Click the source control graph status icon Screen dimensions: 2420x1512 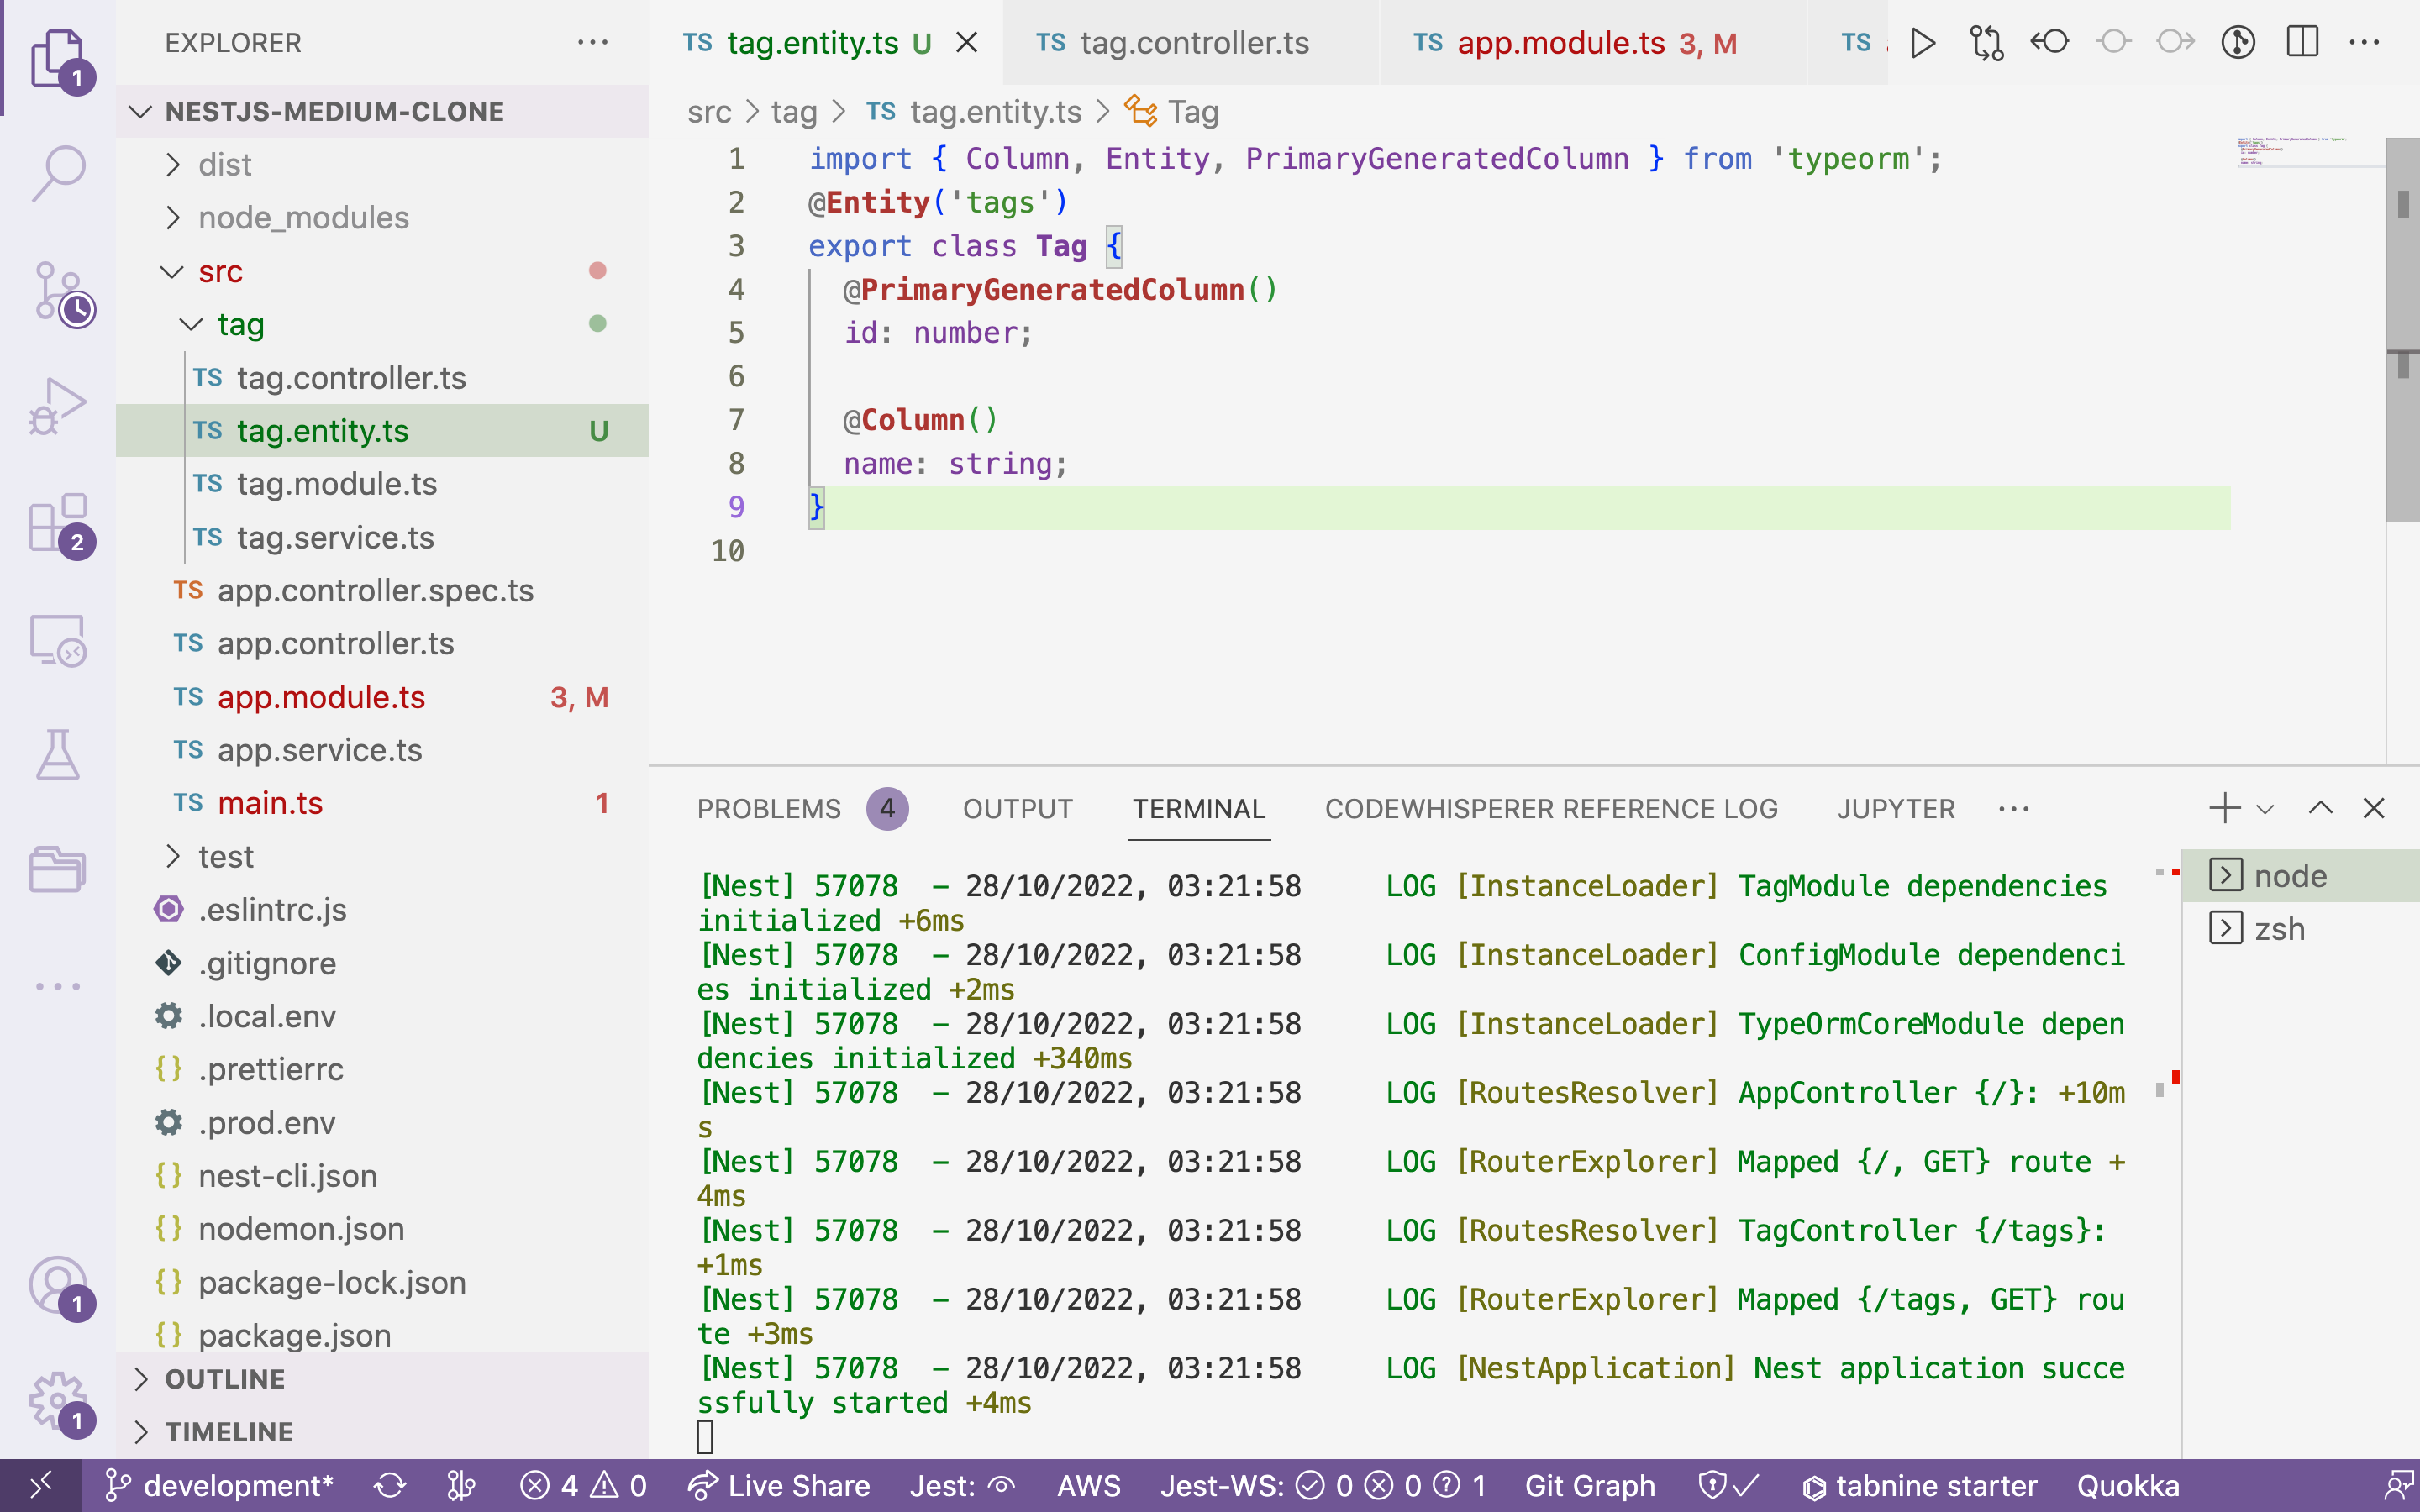coord(461,1486)
